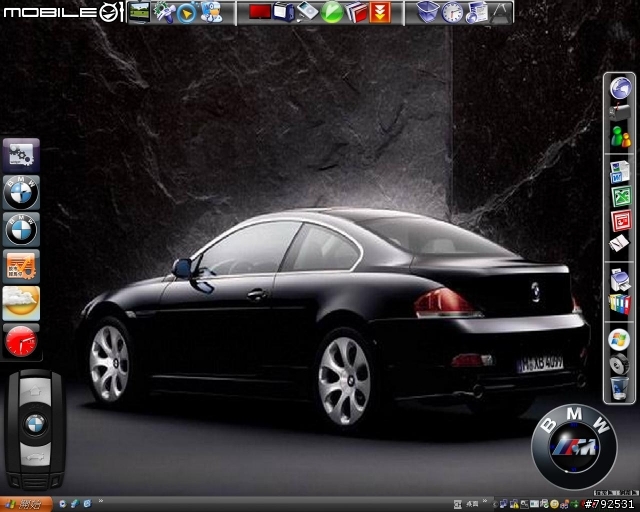Open the orange chart gear widget icon
The image size is (640, 512).
[21, 267]
